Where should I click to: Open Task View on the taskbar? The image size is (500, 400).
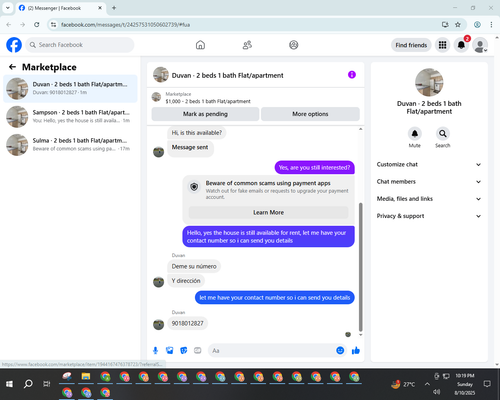click(47, 384)
